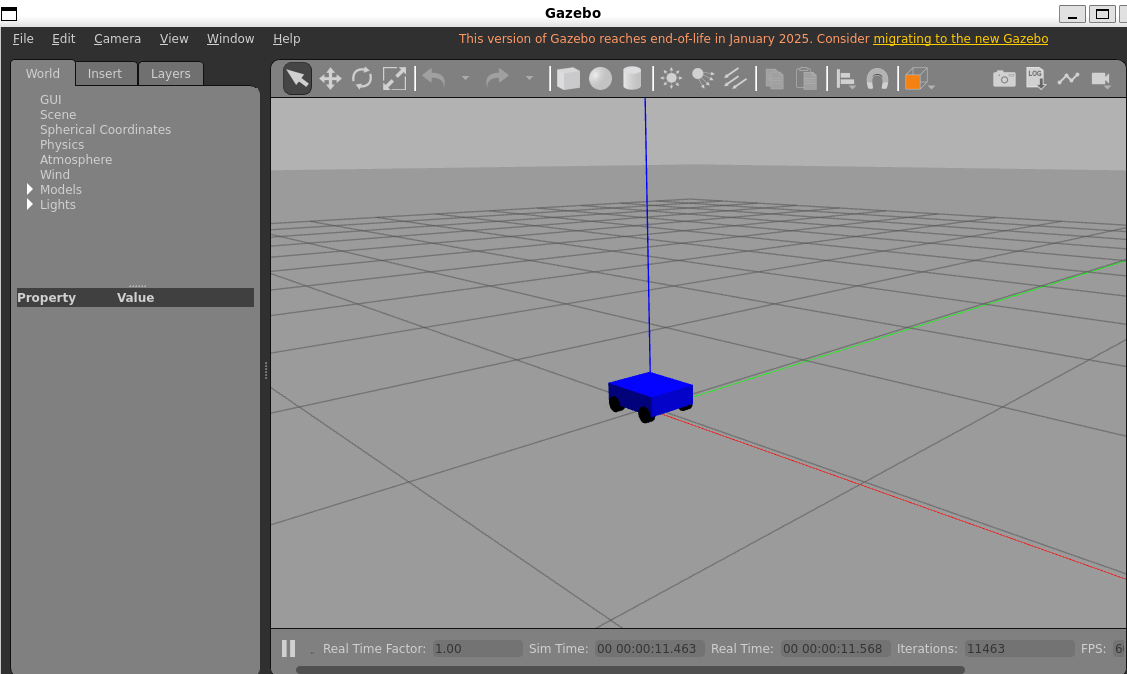
Task: Pause the simulation
Action: [x=288, y=648]
